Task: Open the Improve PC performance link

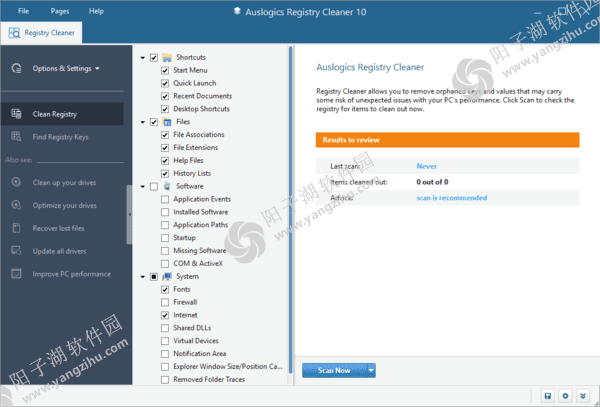Action: (72, 274)
